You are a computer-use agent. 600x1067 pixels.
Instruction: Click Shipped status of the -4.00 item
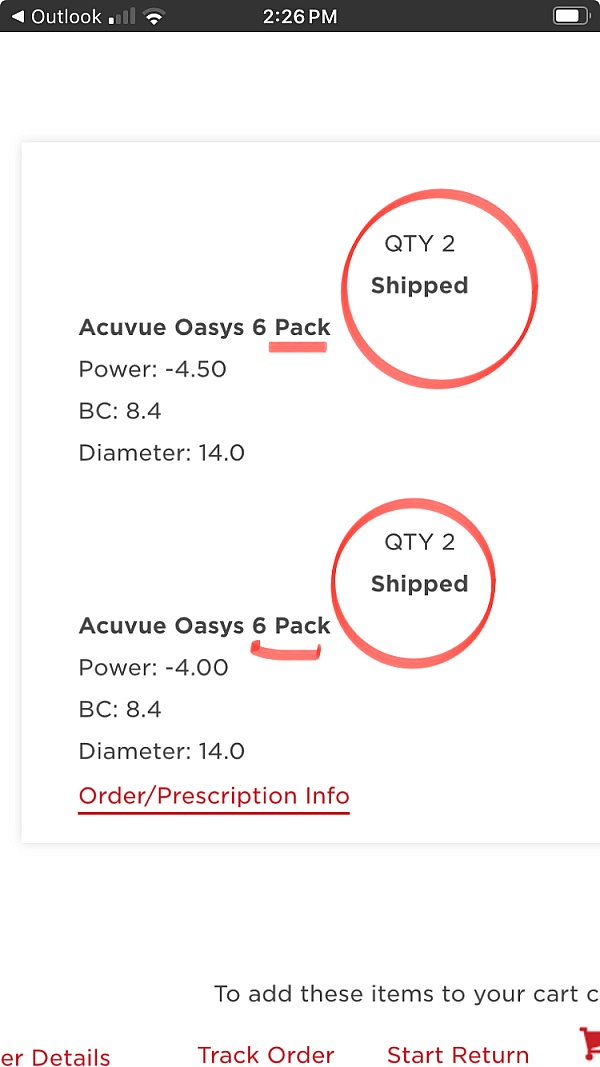420,585
